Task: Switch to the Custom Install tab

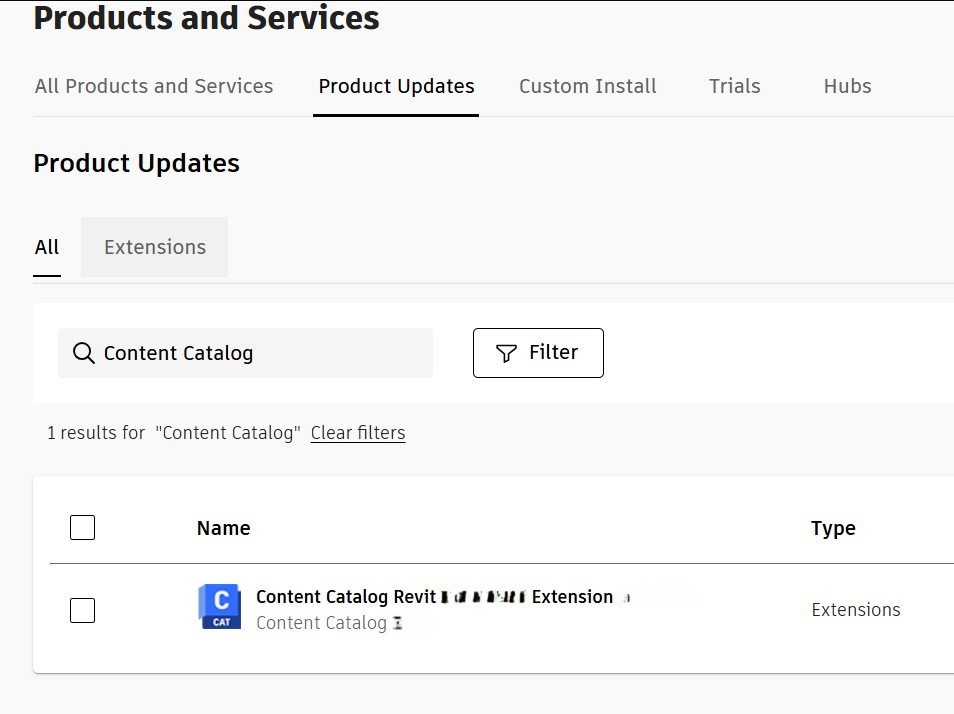Action: [x=587, y=86]
